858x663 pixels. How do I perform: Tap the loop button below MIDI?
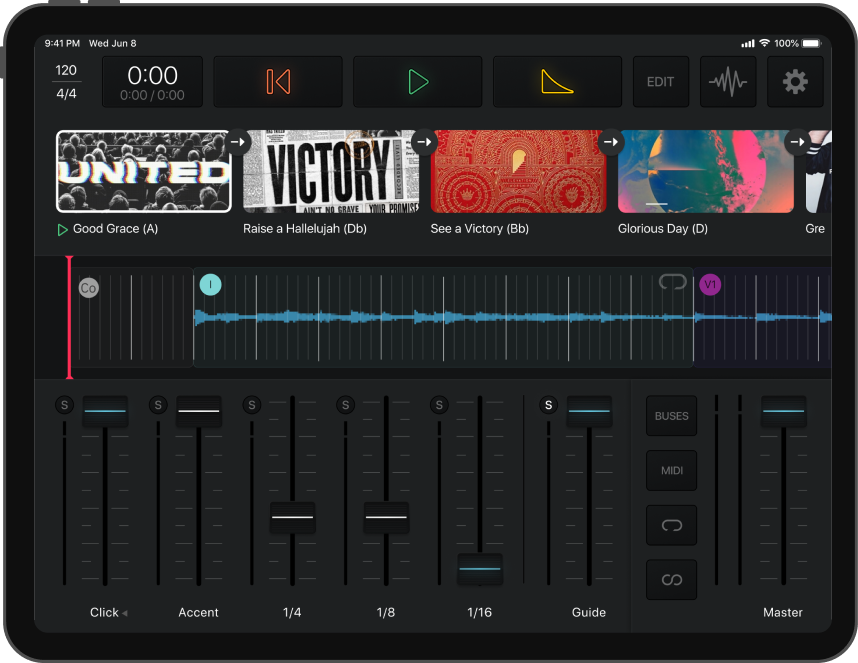coord(671,525)
